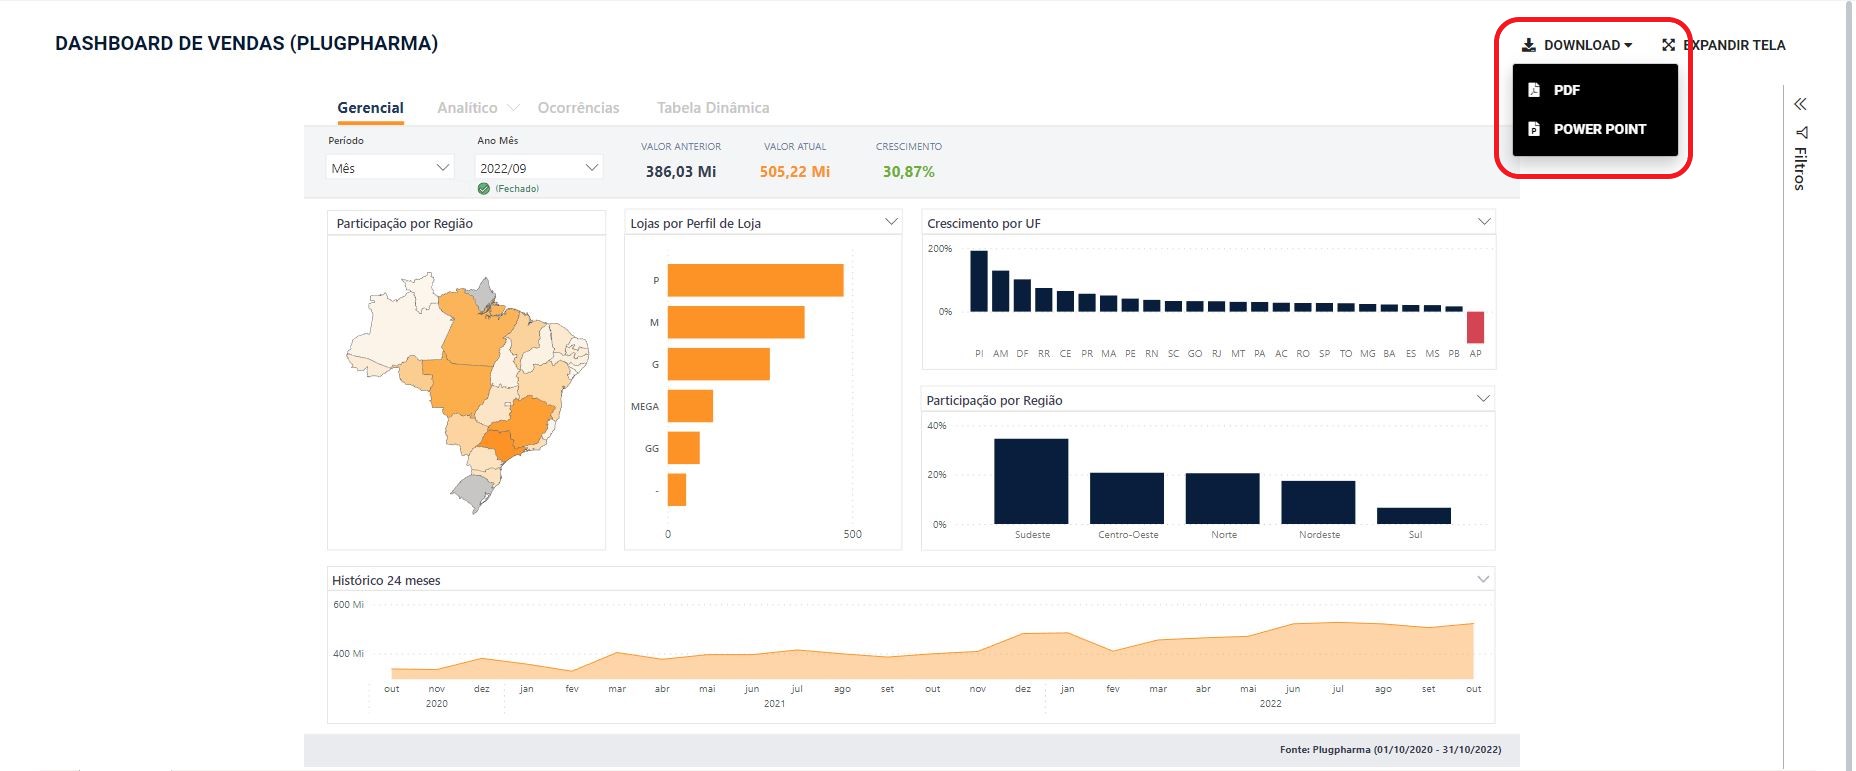This screenshot has height=771, width=1856.
Task: Click the Filtros funnel icon
Action: (x=1801, y=132)
